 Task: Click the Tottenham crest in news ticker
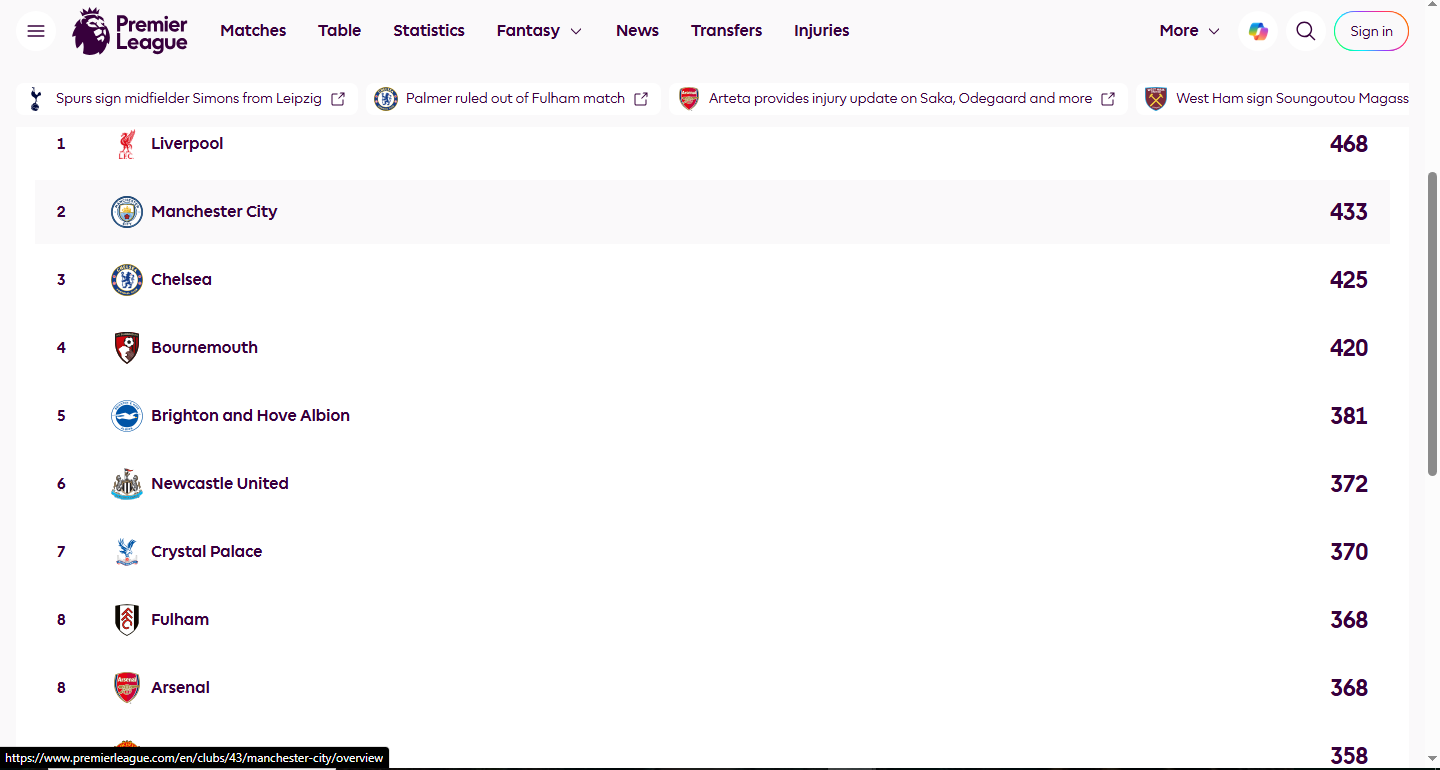[36, 98]
